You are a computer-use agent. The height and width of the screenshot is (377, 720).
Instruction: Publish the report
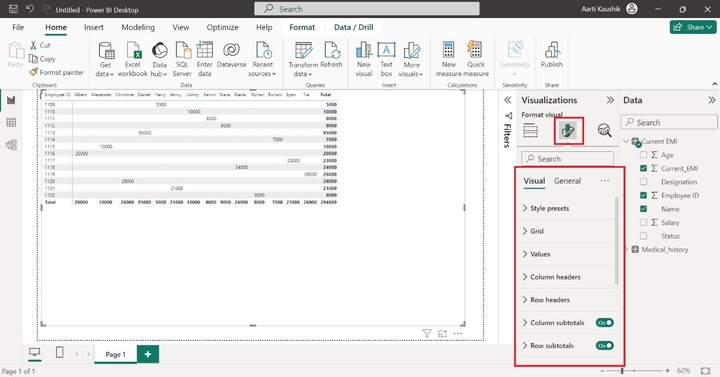pyautogui.click(x=551, y=55)
